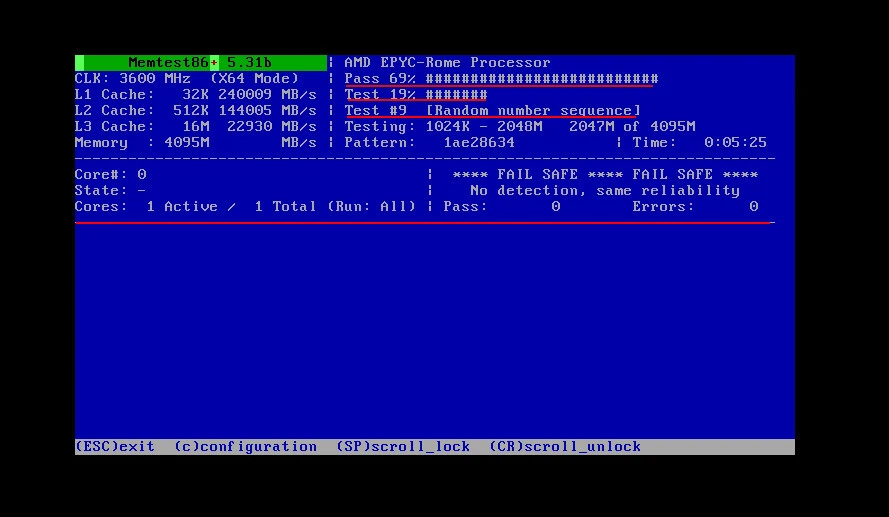
Task: Select the L2 Cache 512K row
Action: [196, 111]
